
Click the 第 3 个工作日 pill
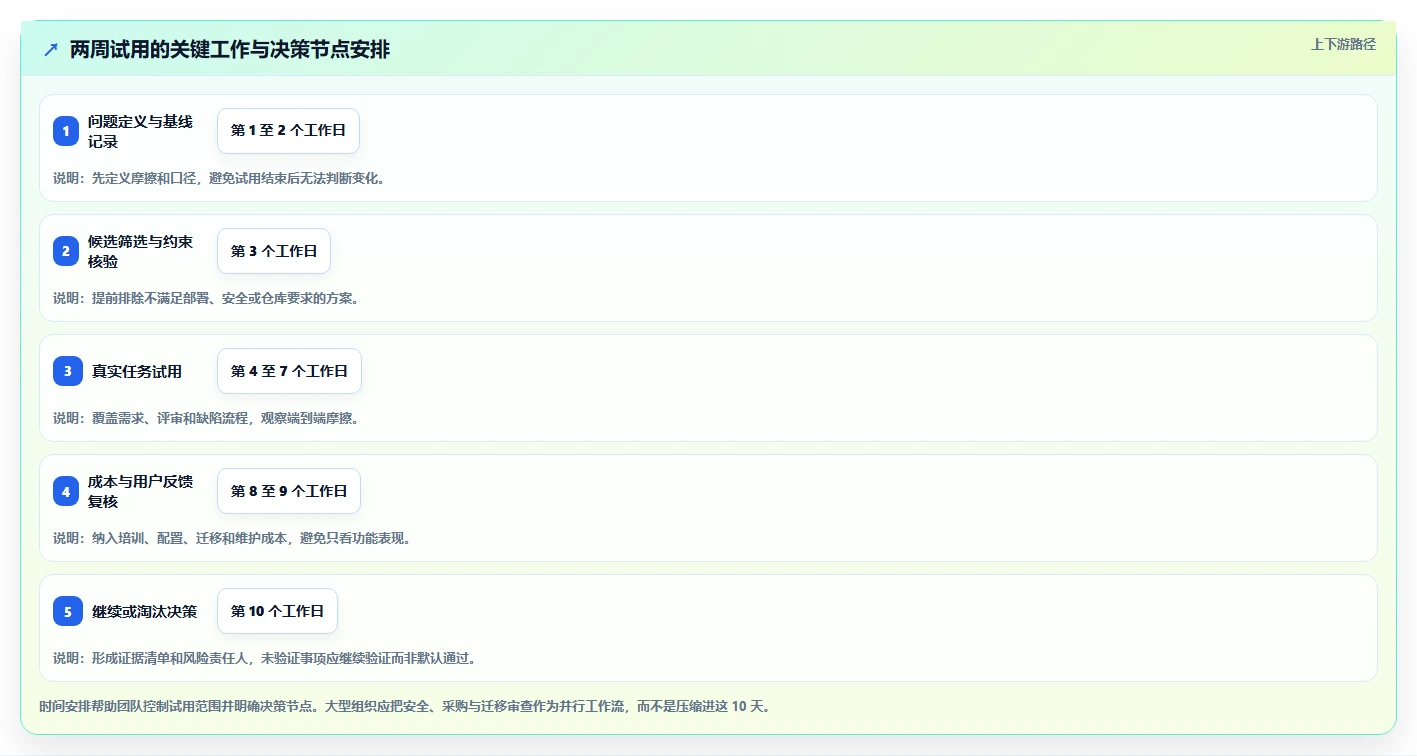[x=274, y=251]
